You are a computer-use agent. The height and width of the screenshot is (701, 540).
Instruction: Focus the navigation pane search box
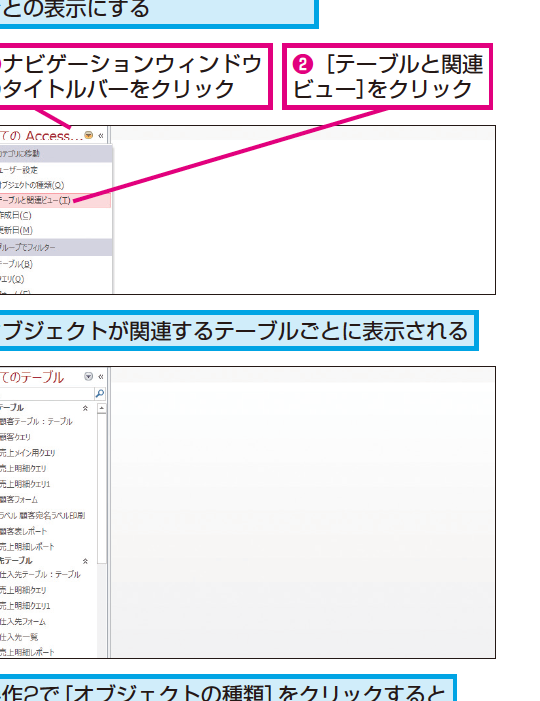coord(47,393)
